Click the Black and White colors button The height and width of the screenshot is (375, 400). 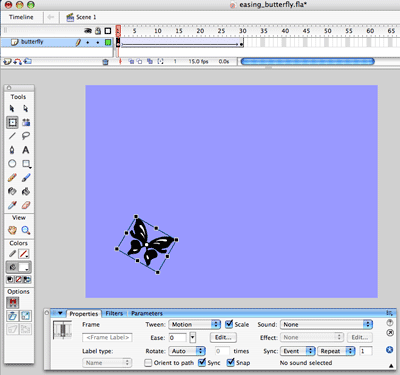10,279
